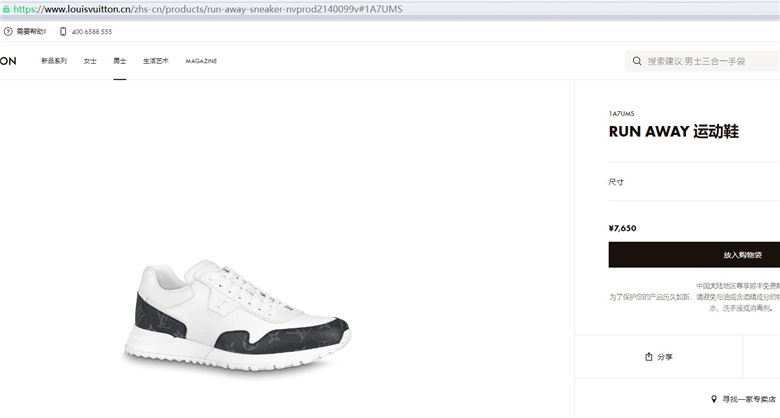Click the share icon

tap(649, 357)
